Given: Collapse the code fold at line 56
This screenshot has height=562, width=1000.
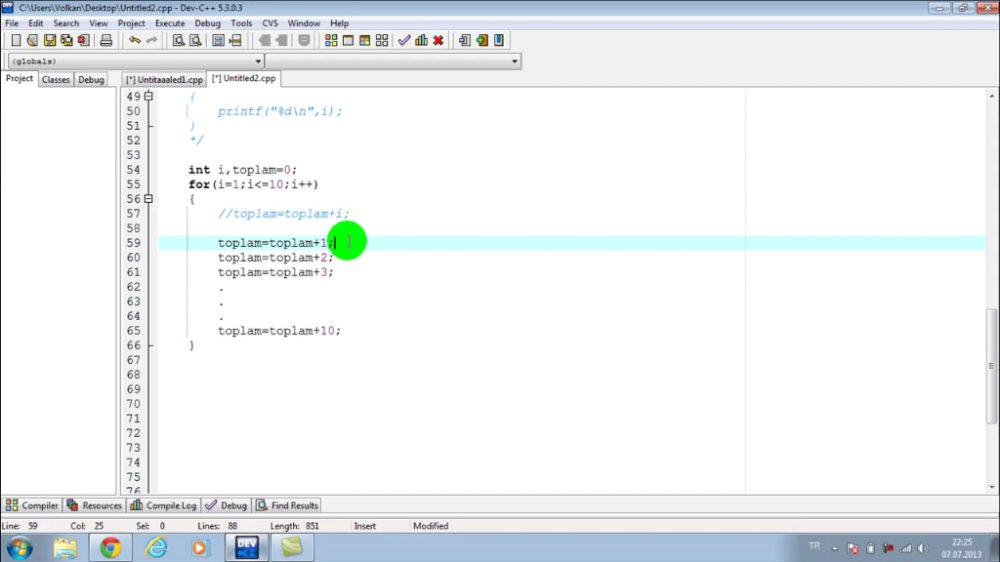Looking at the screenshot, I should tap(149, 199).
